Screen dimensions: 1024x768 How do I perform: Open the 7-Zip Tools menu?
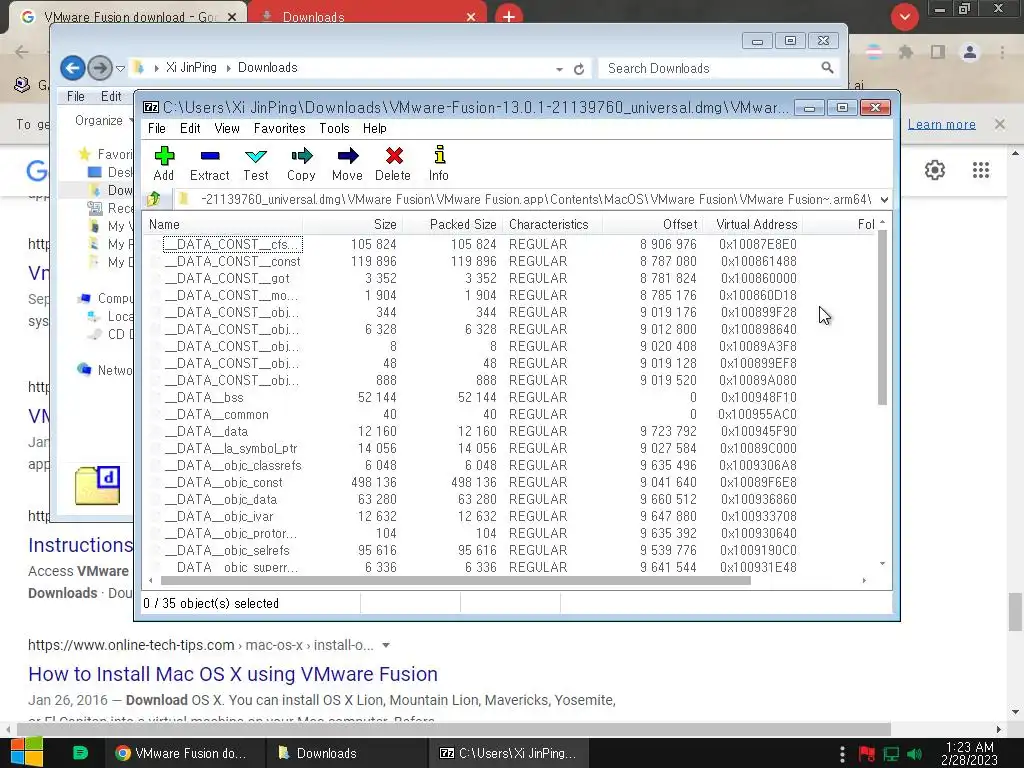(334, 128)
